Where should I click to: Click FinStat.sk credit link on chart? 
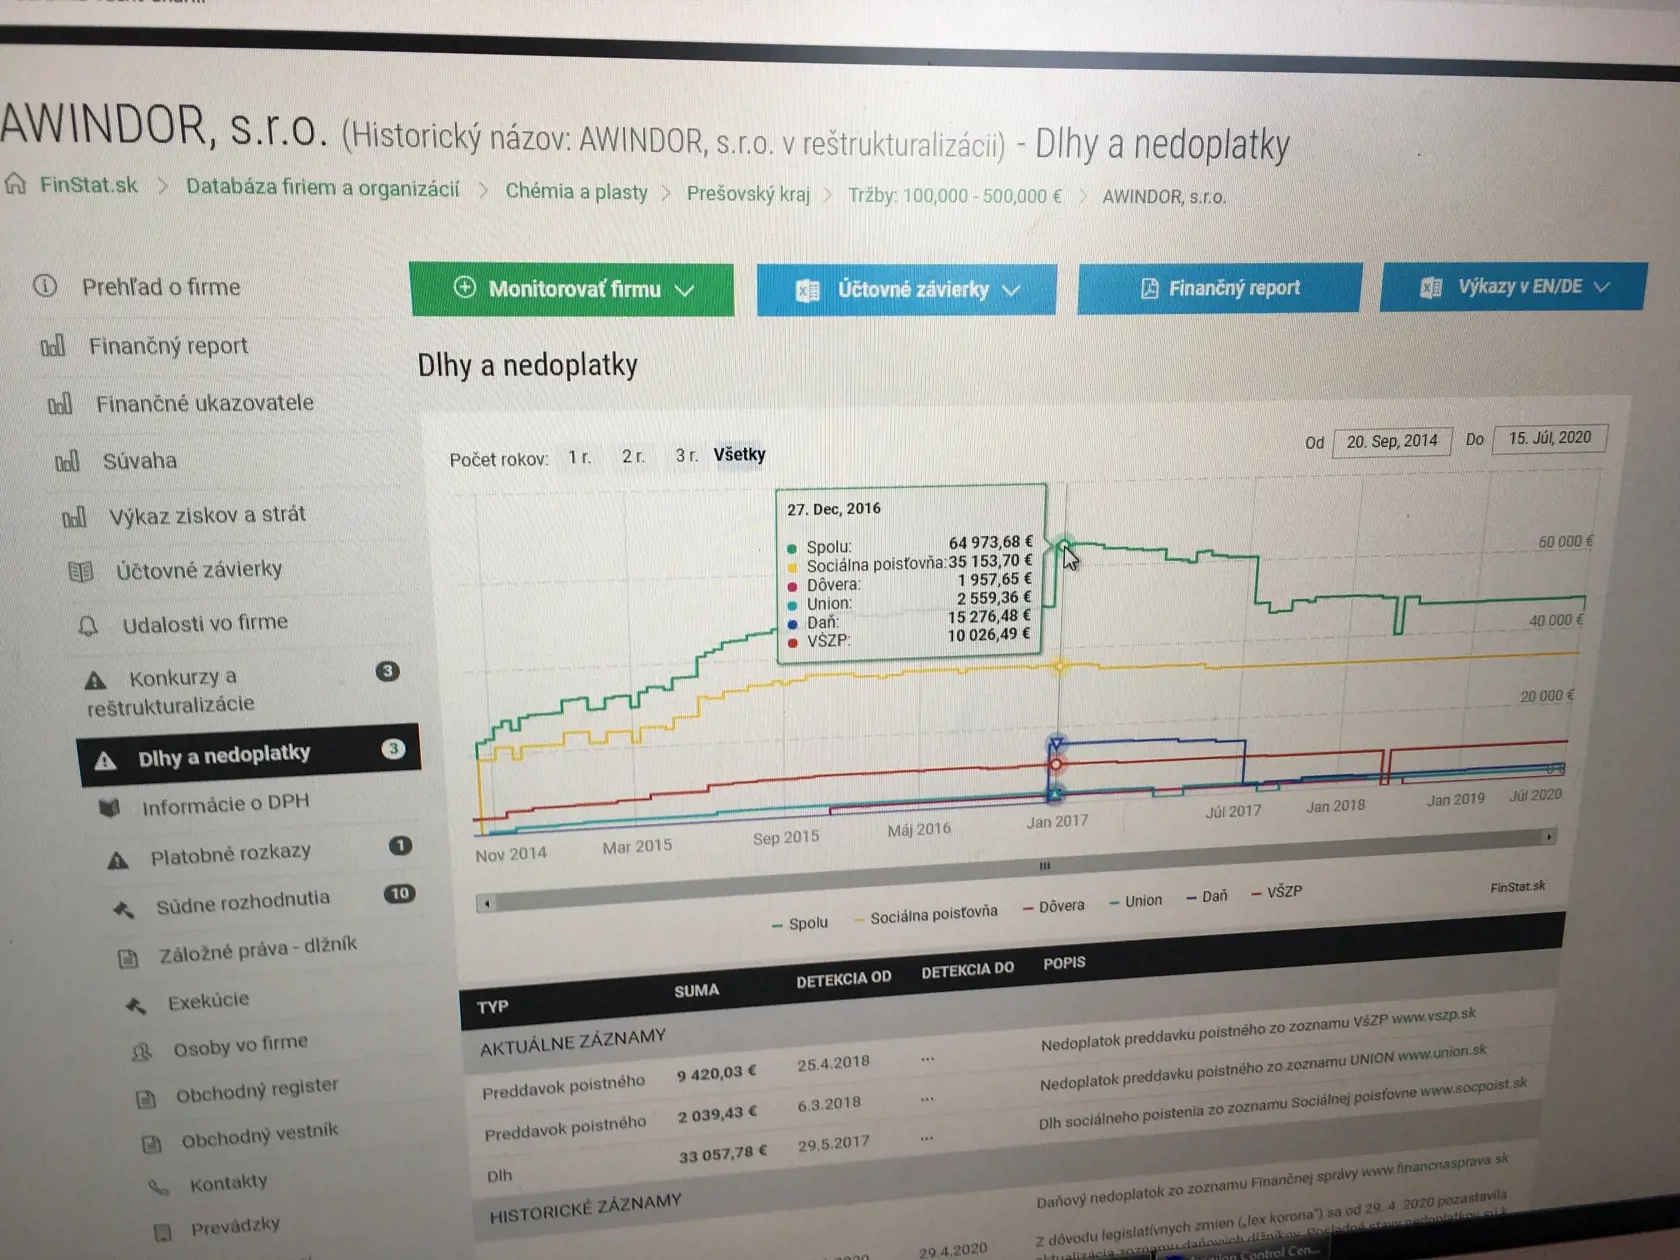tap(1517, 887)
